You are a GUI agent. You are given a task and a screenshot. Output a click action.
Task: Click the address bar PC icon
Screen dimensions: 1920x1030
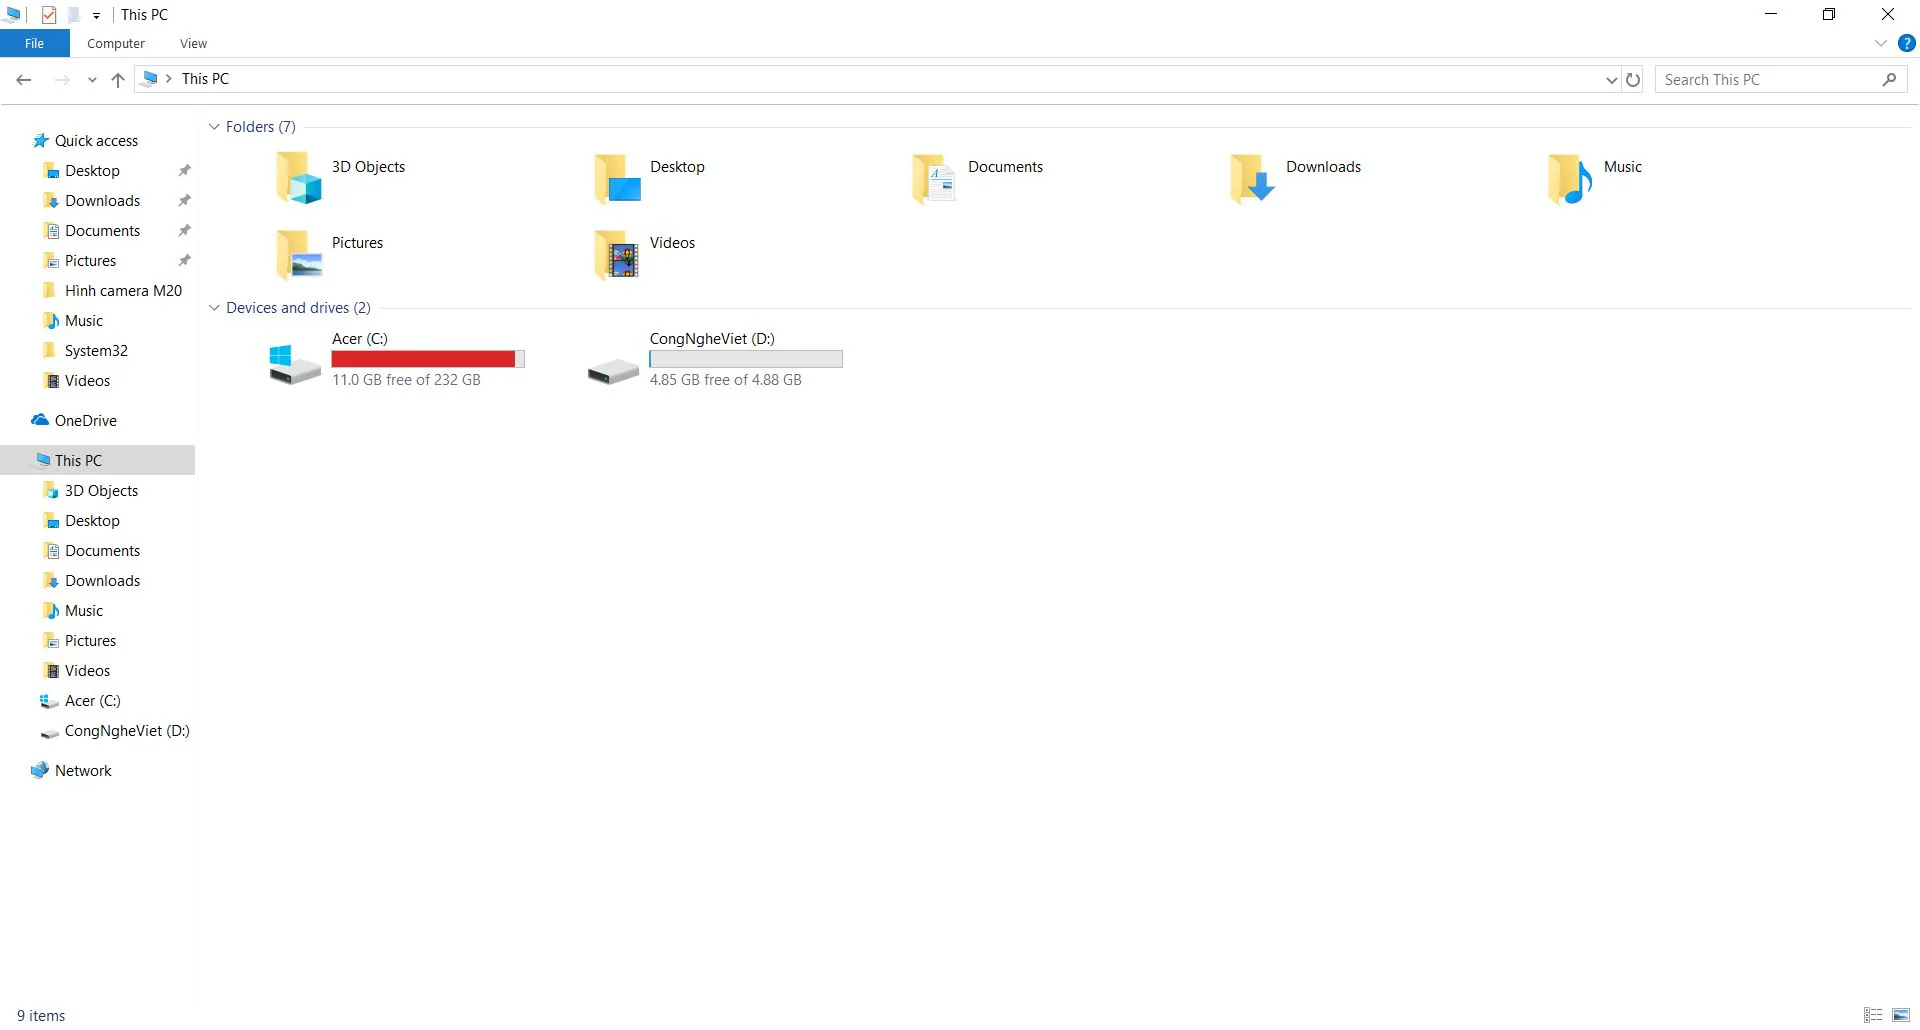point(149,78)
